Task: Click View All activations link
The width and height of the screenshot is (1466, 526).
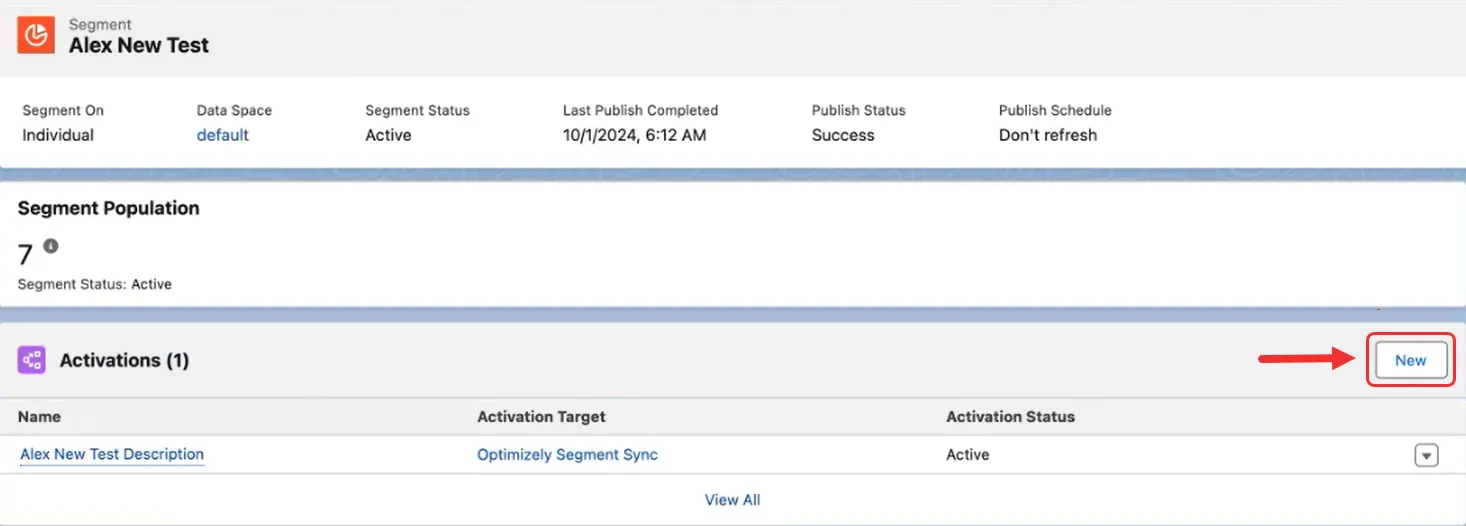Action: (x=733, y=500)
